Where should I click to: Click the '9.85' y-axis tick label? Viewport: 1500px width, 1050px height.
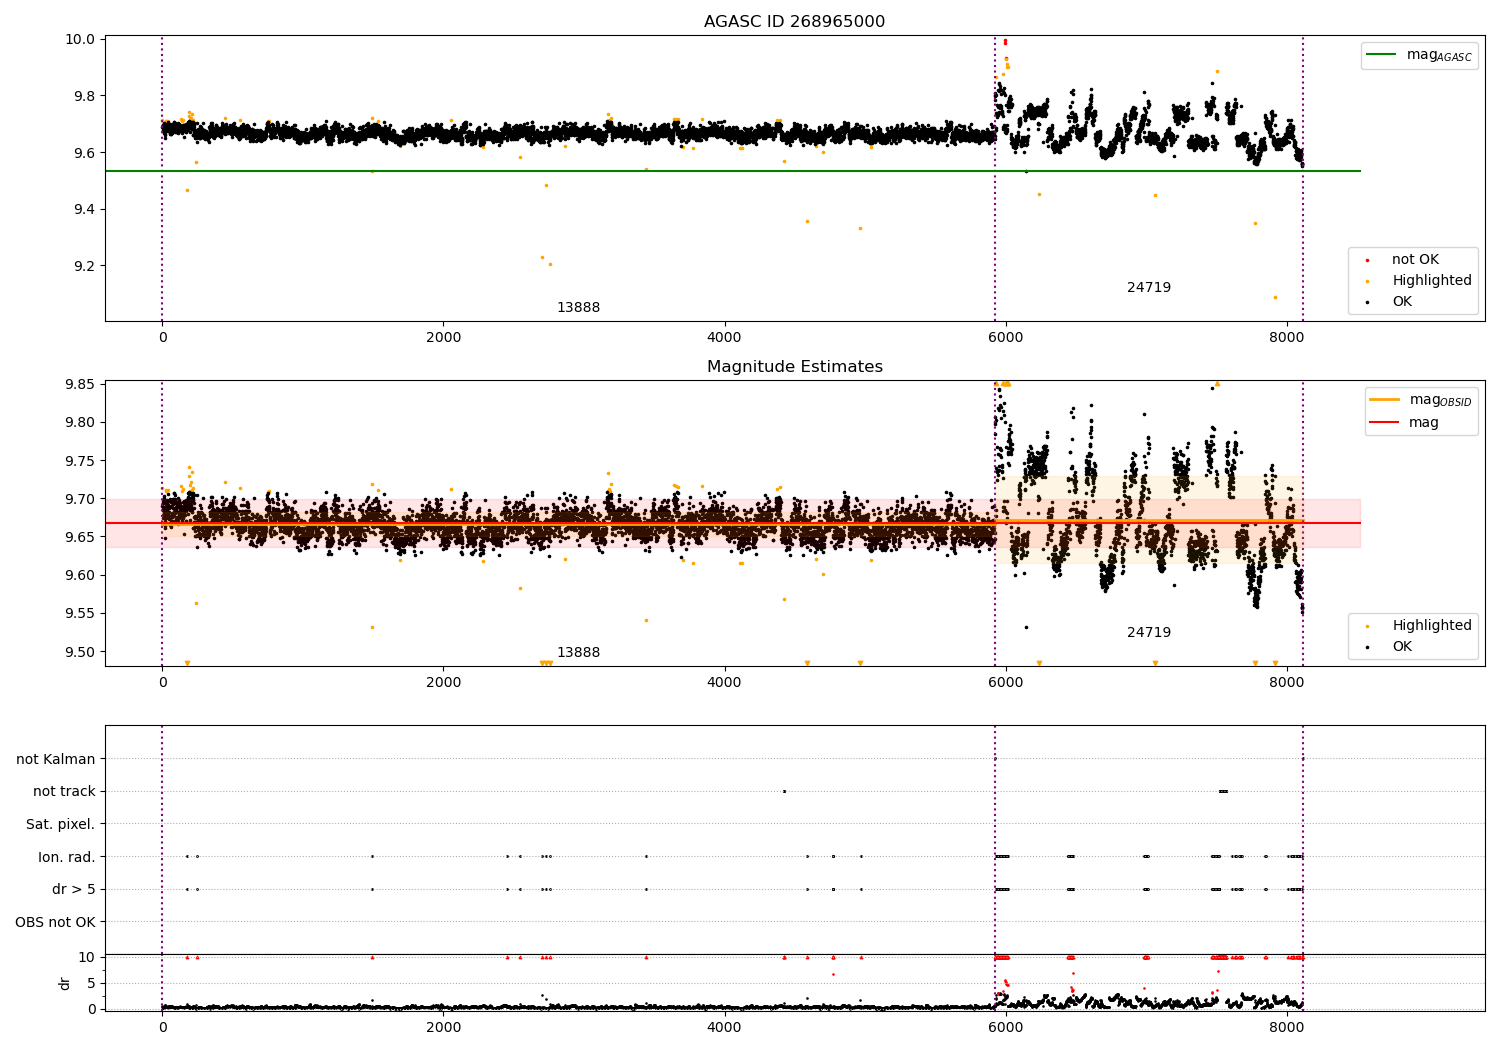[x=82, y=385]
